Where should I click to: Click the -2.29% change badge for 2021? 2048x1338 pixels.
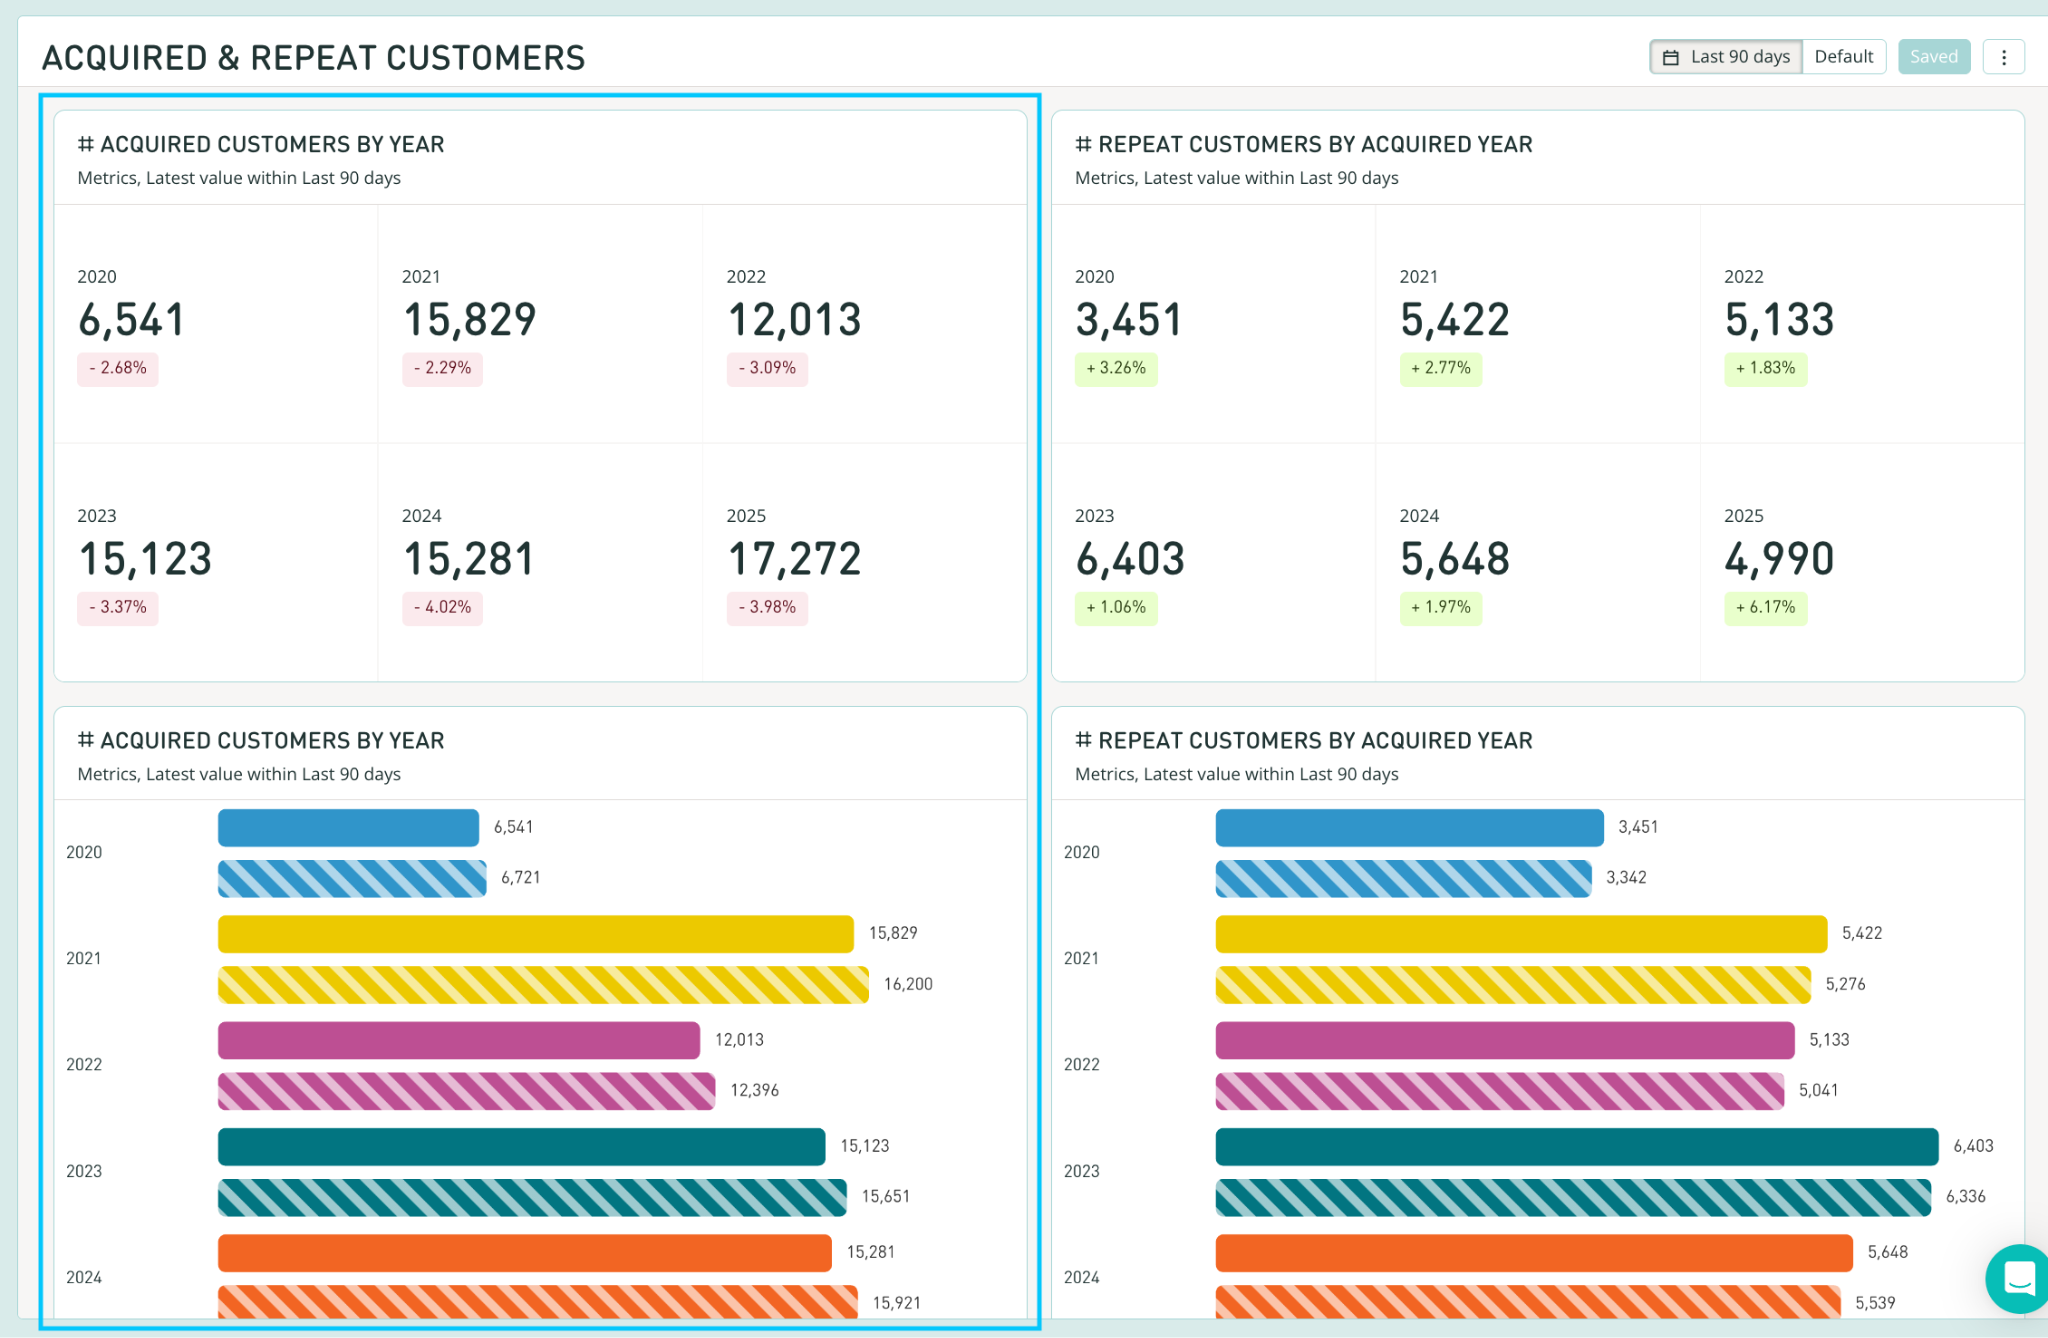click(442, 368)
